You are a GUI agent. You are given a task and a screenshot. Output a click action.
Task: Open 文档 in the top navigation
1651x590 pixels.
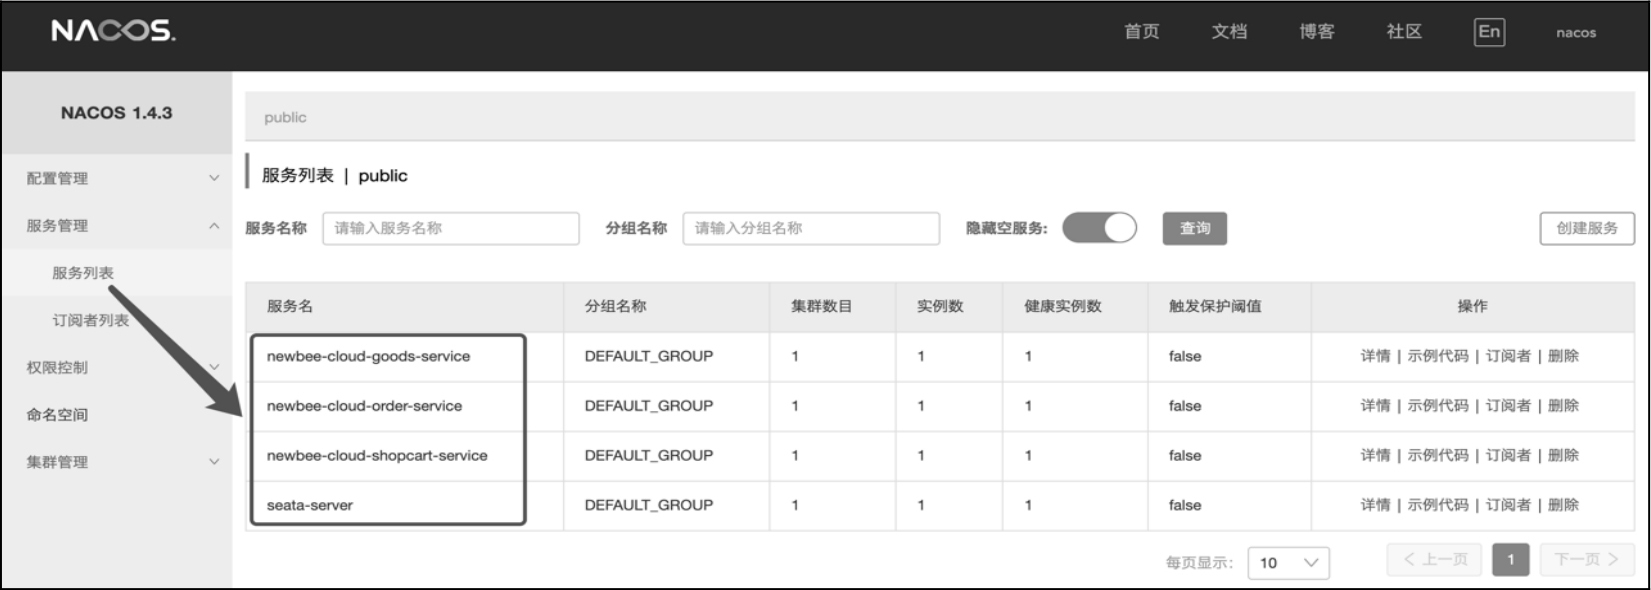click(x=1229, y=32)
